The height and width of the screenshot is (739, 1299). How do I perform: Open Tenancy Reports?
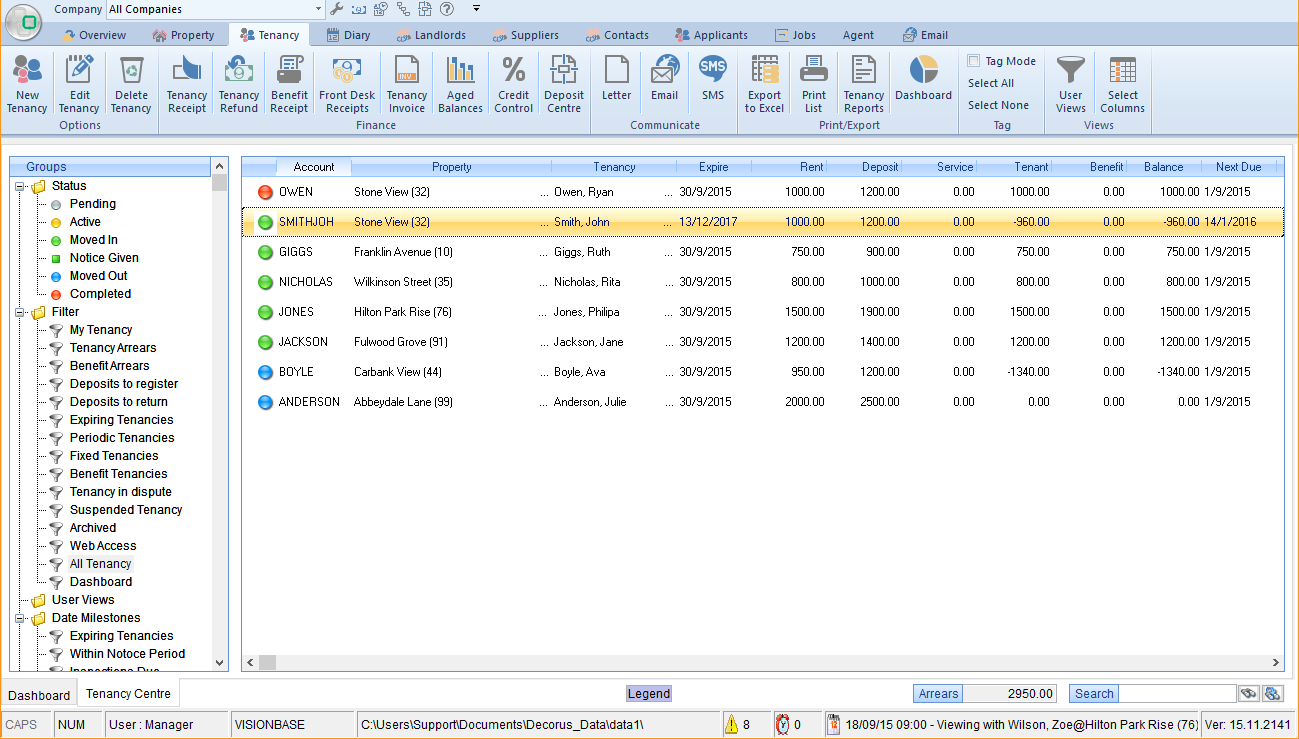864,84
